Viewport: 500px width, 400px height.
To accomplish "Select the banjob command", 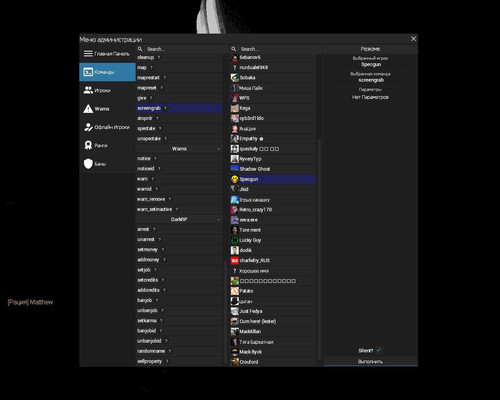I will click(179, 300).
